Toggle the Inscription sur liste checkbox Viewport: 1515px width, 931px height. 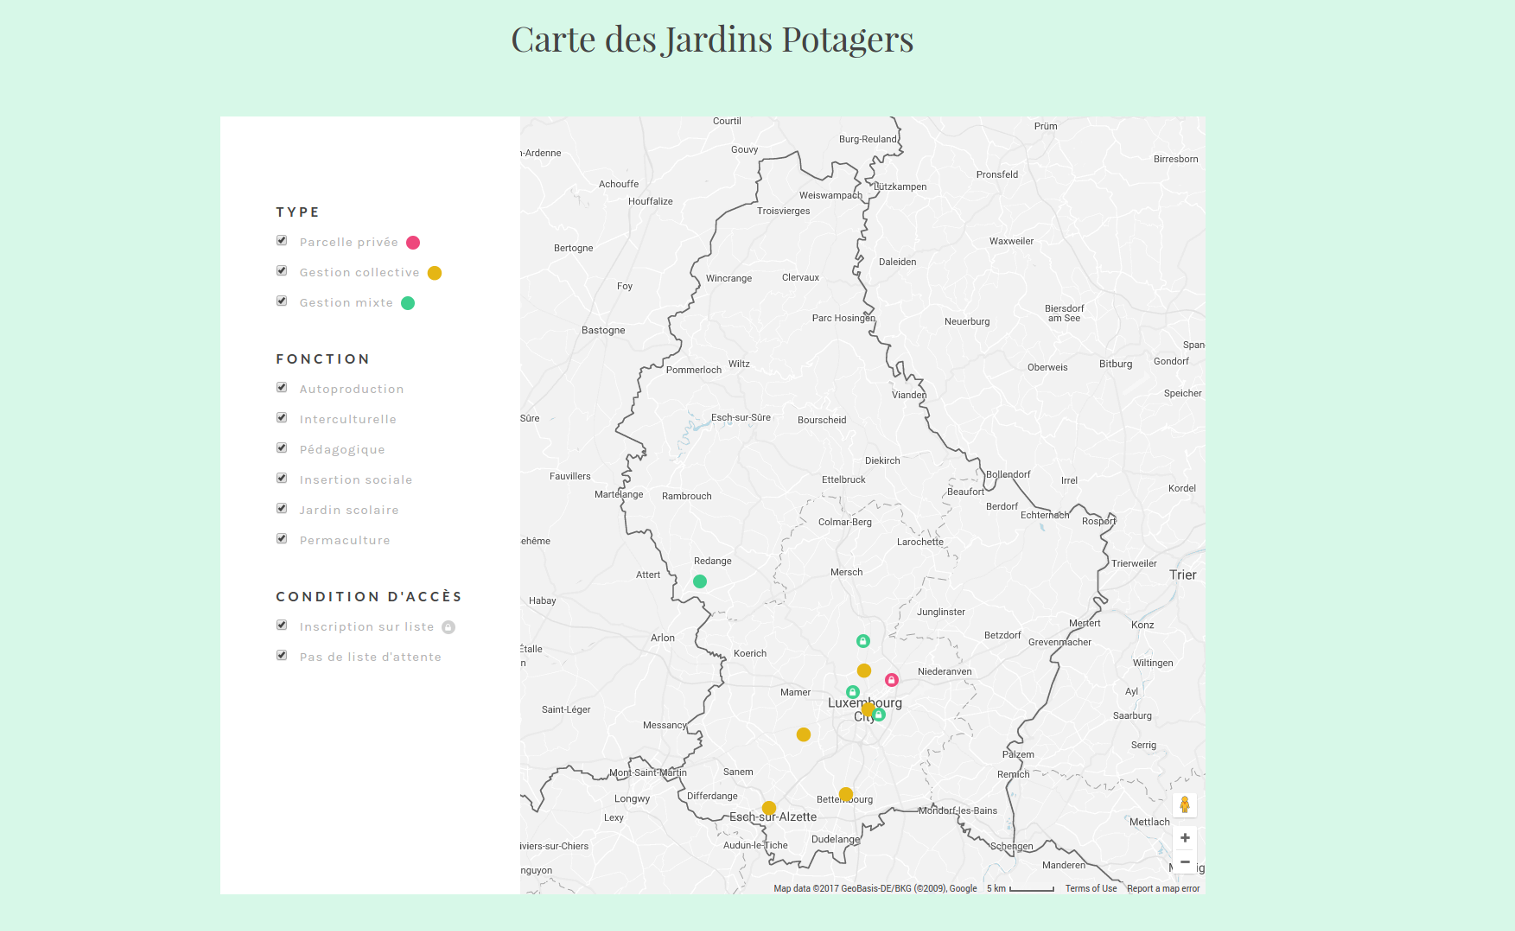(282, 626)
